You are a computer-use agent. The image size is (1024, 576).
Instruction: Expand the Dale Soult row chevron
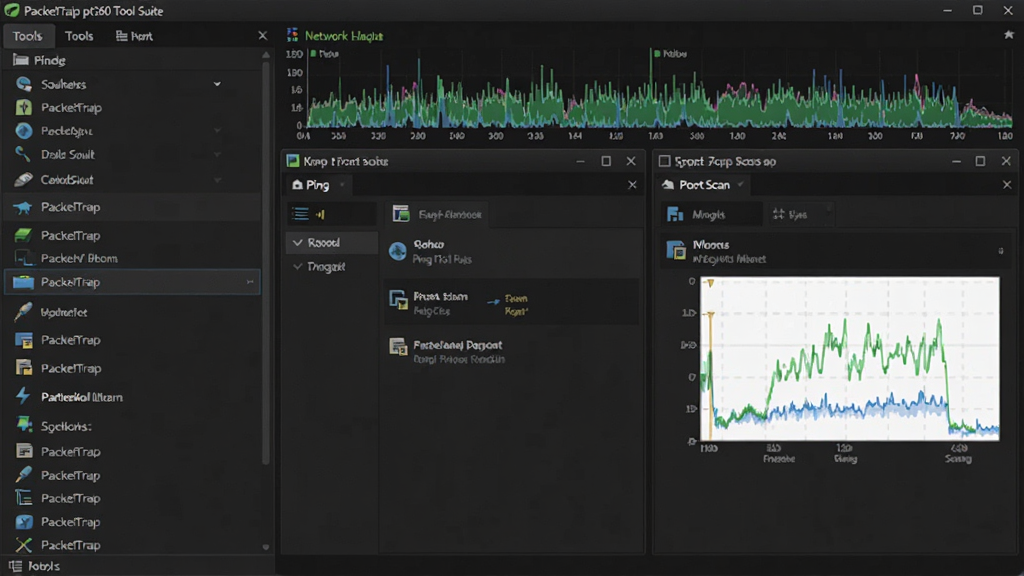217,155
